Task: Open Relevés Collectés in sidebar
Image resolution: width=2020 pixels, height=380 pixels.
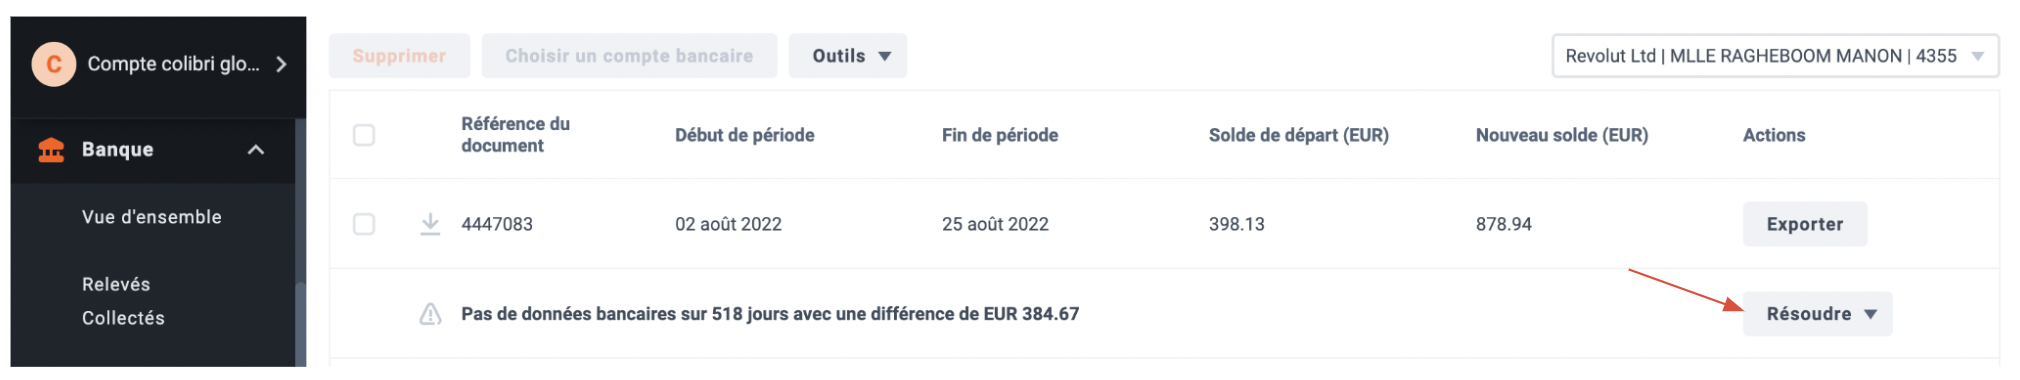Action: (123, 301)
